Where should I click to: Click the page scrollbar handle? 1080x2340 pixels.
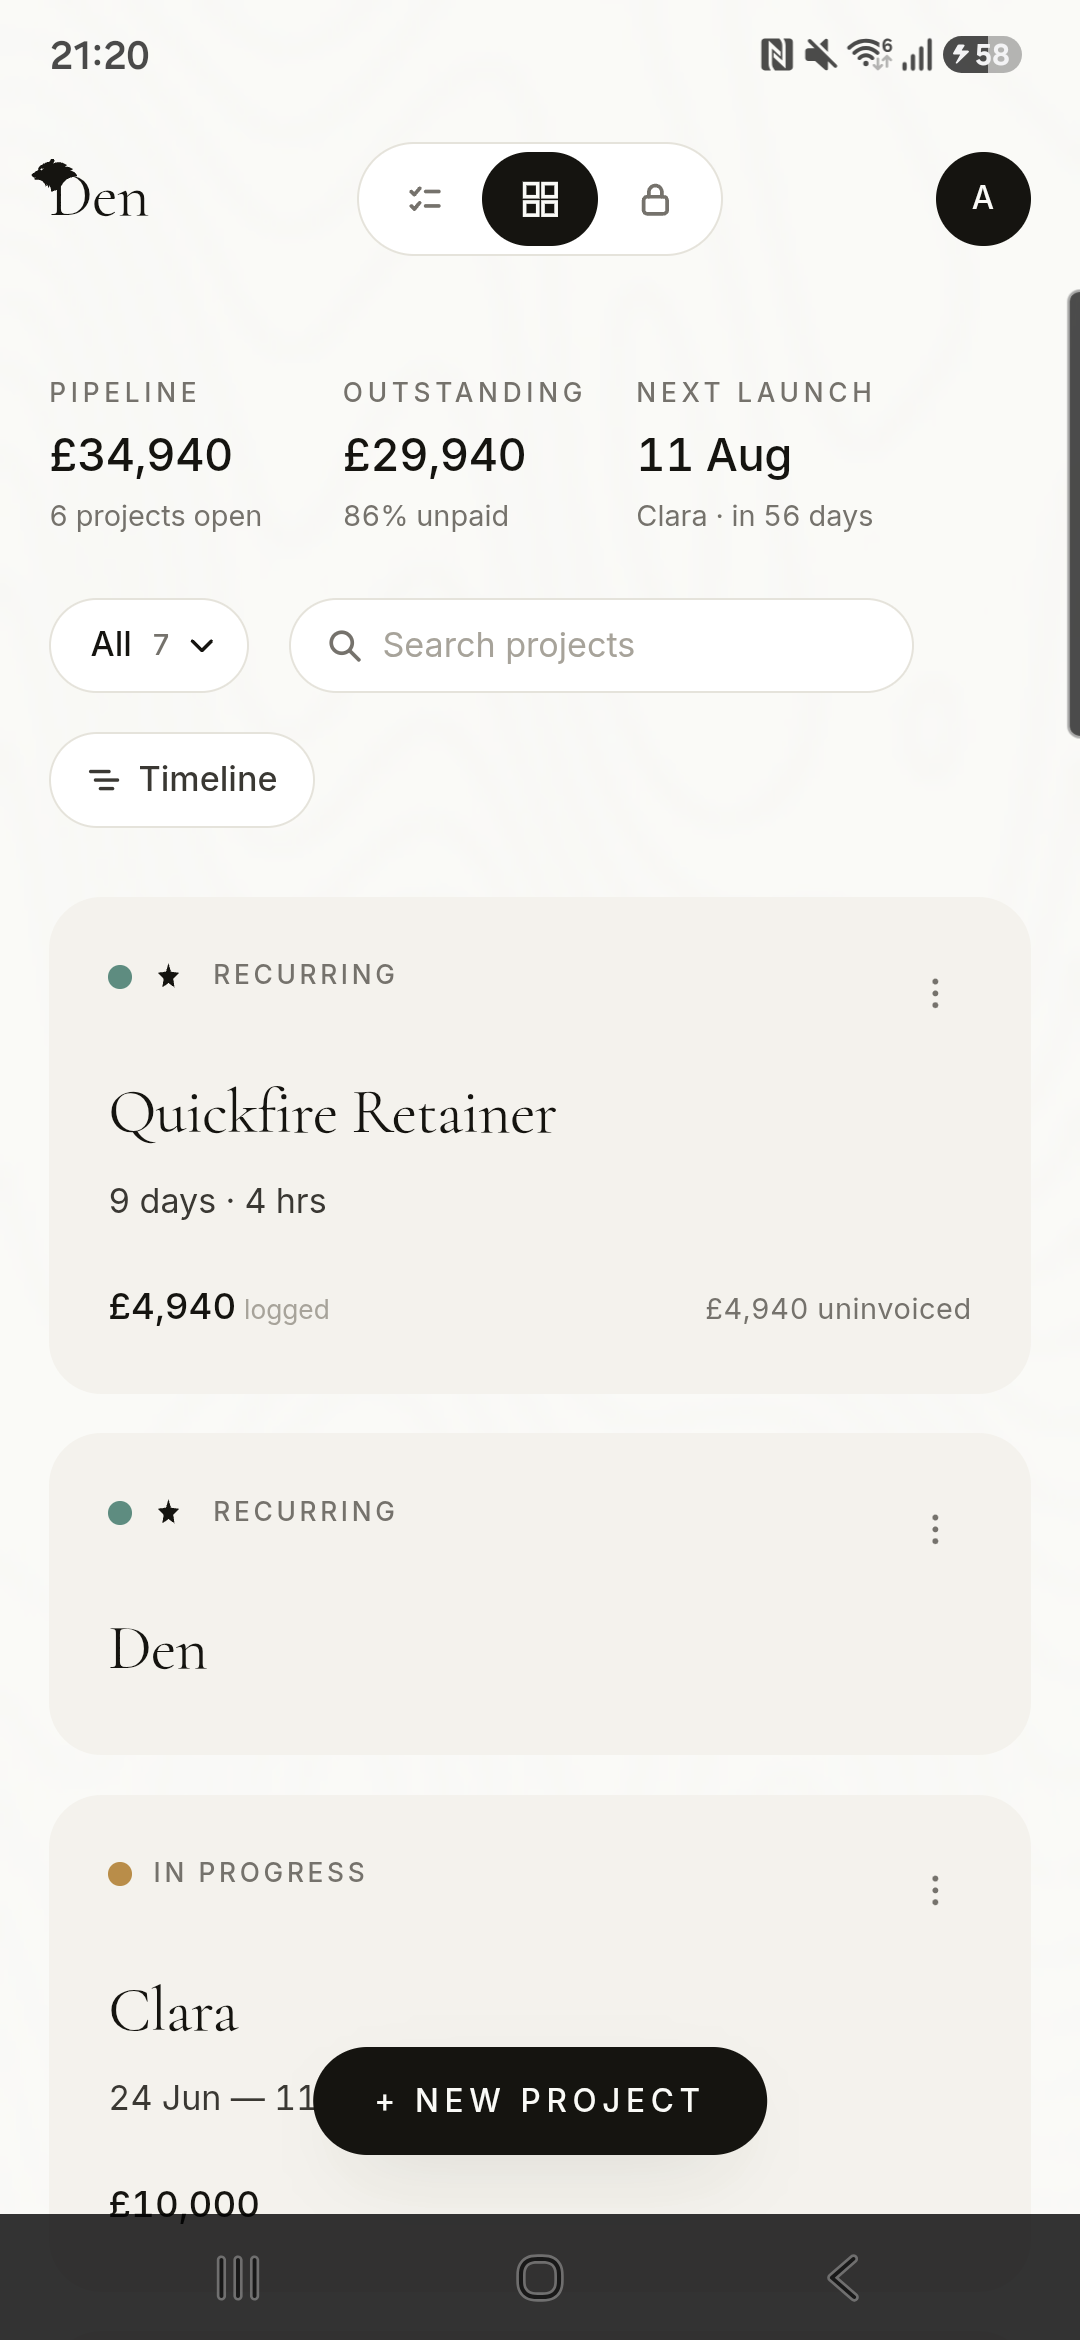click(x=1074, y=514)
